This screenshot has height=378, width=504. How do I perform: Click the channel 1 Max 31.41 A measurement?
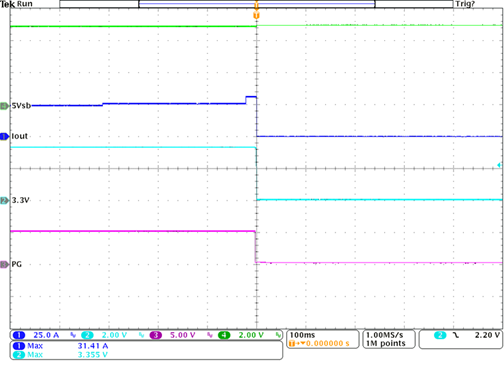point(60,346)
